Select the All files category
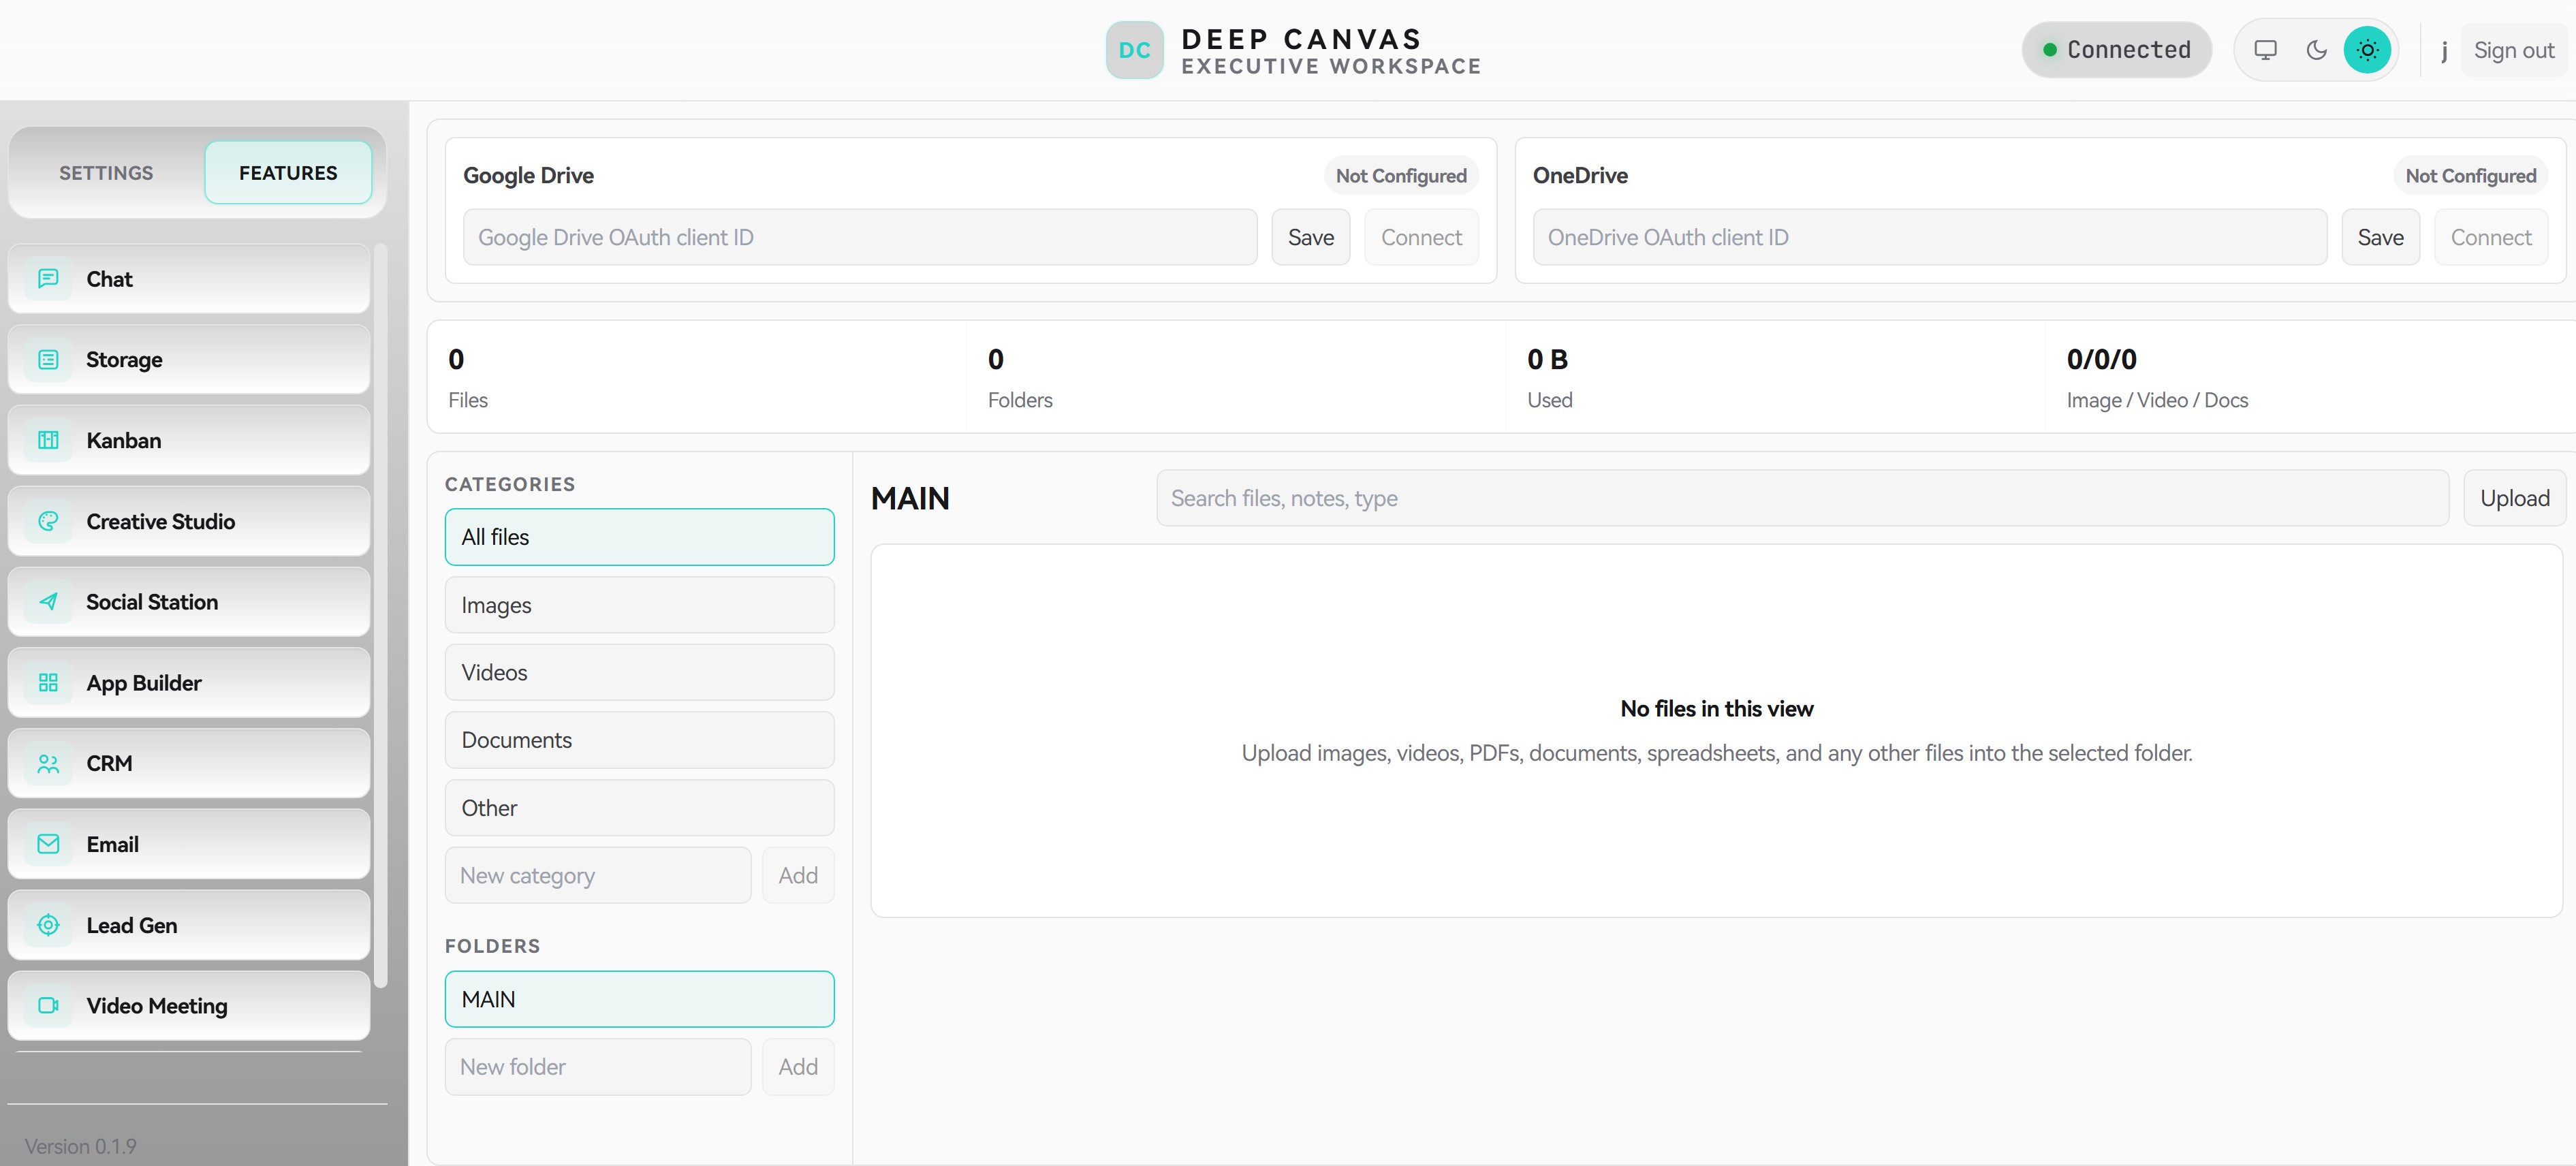This screenshot has width=2576, height=1166. point(639,537)
